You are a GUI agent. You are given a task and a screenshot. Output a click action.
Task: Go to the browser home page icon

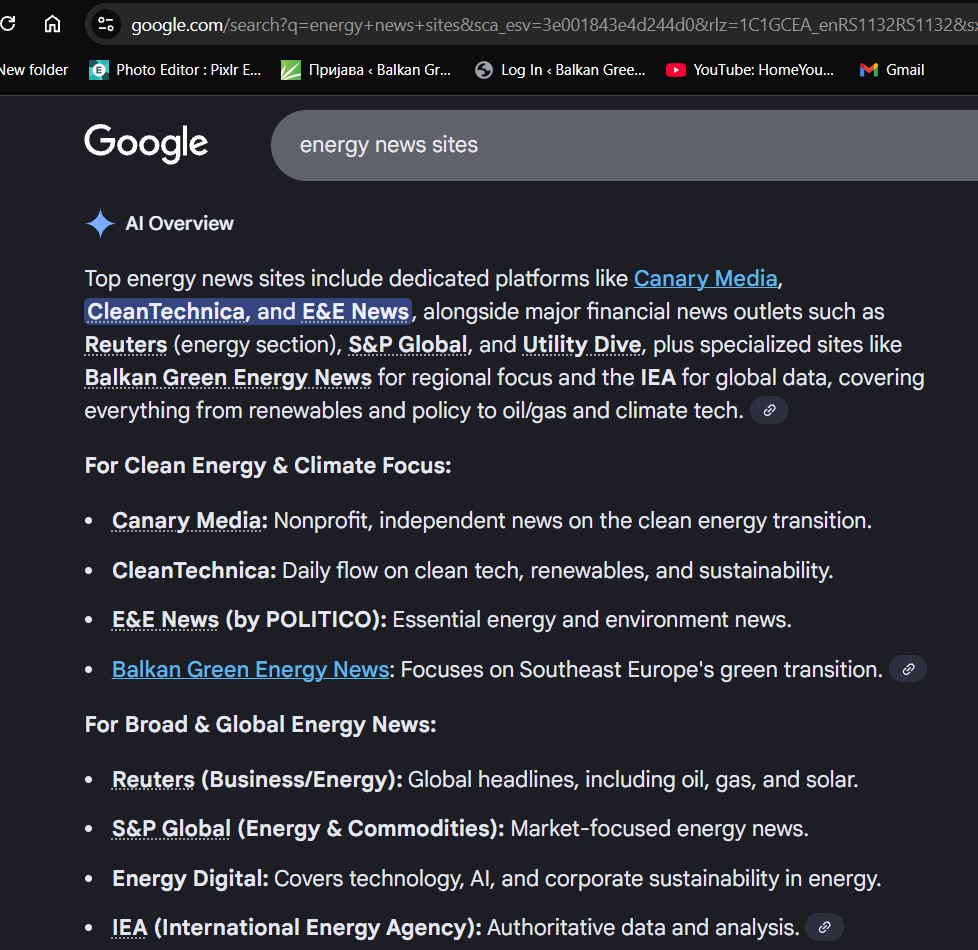[52, 24]
